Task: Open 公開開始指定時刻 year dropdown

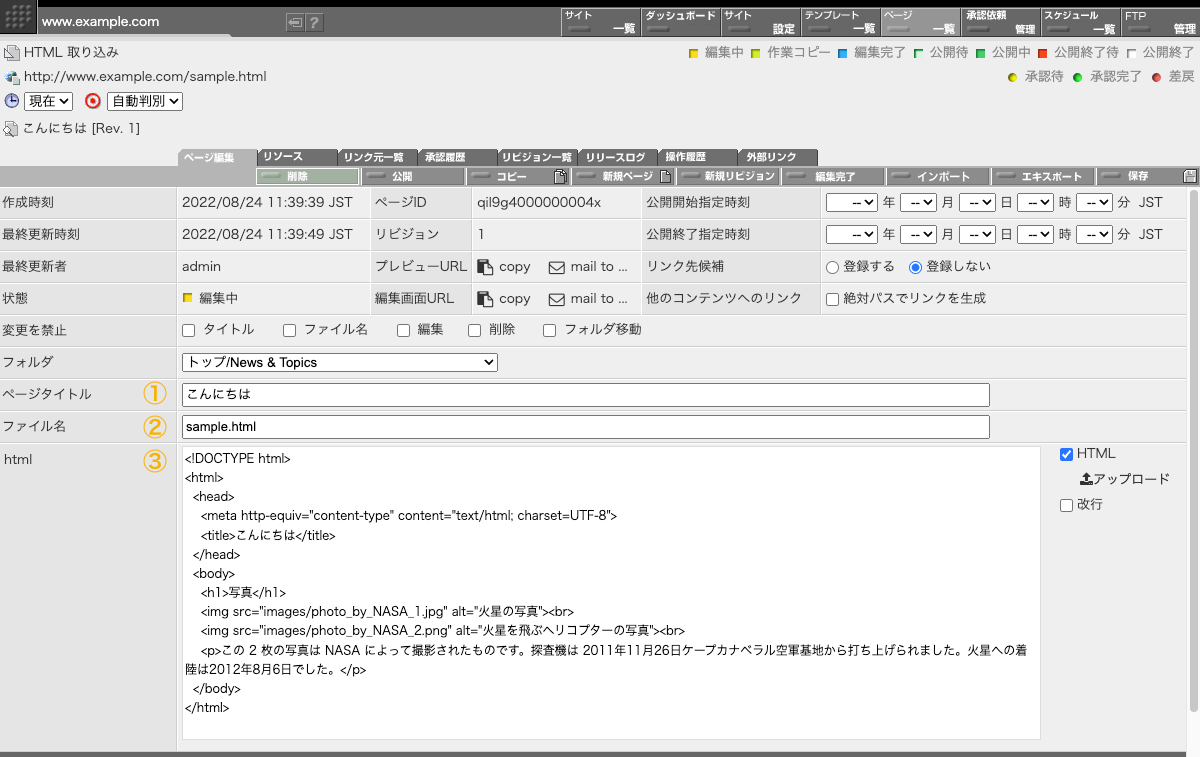Action: [x=852, y=202]
